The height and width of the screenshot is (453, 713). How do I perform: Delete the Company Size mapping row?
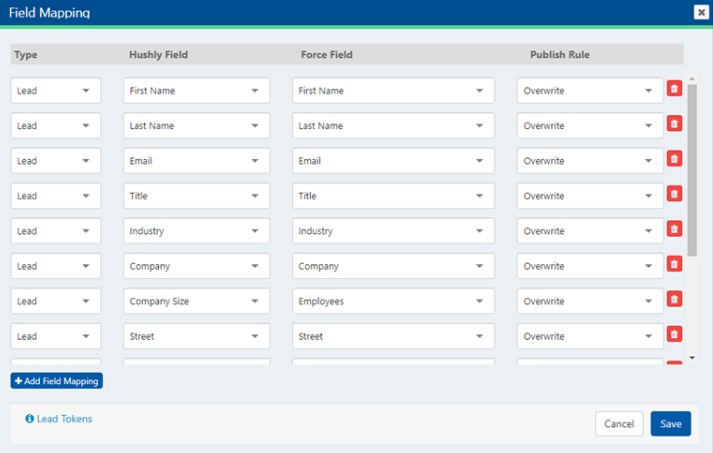pyautogui.click(x=674, y=299)
